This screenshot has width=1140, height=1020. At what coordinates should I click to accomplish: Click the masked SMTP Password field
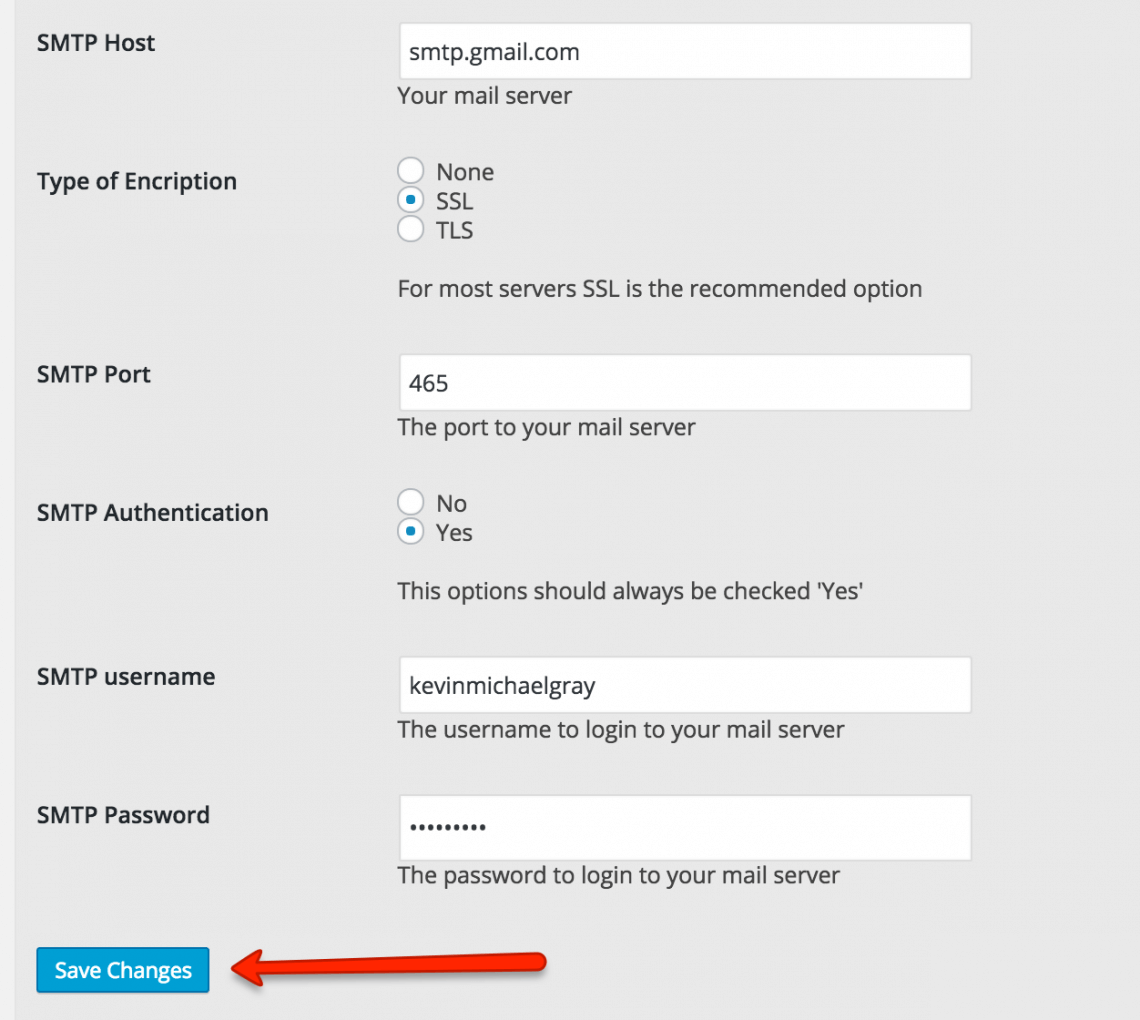coord(684,827)
